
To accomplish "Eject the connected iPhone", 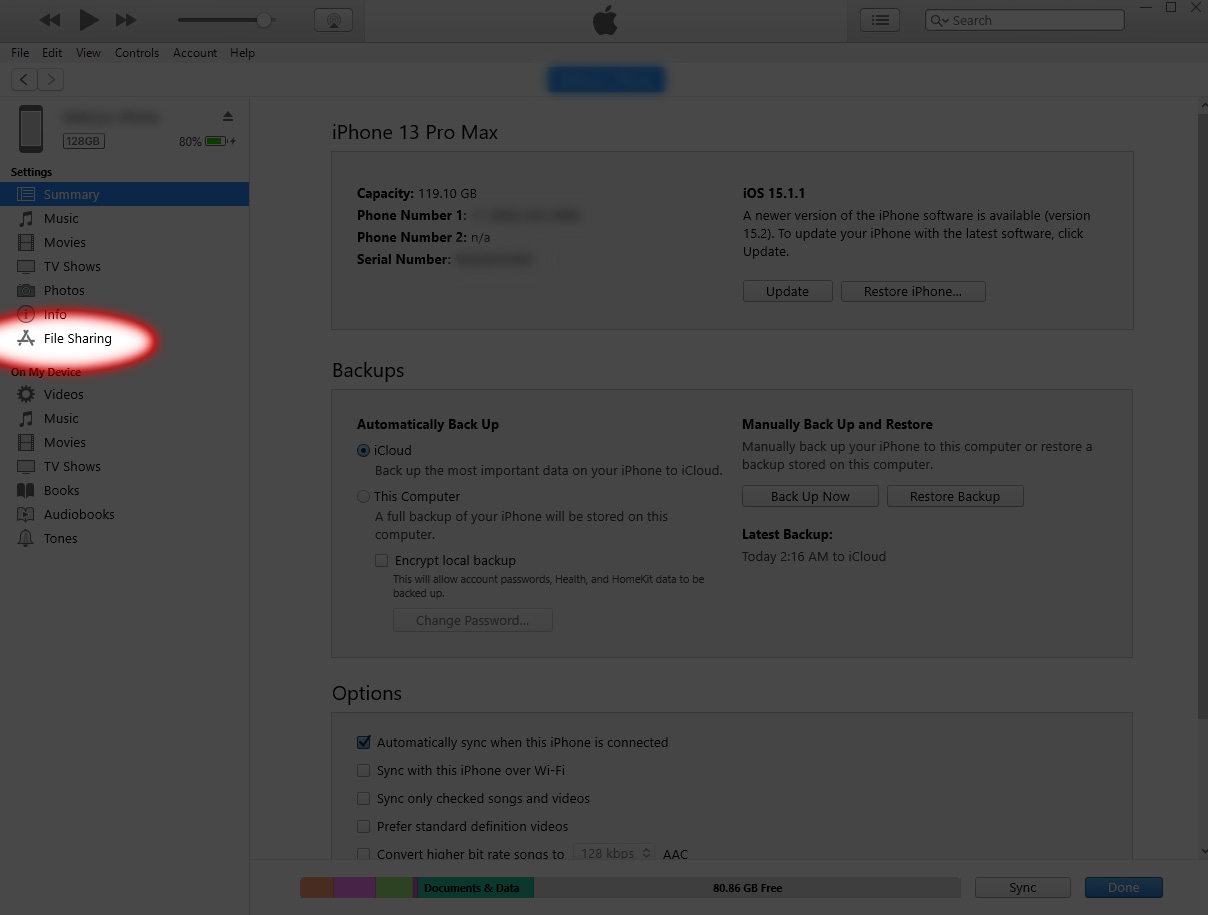I will [227, 116].
